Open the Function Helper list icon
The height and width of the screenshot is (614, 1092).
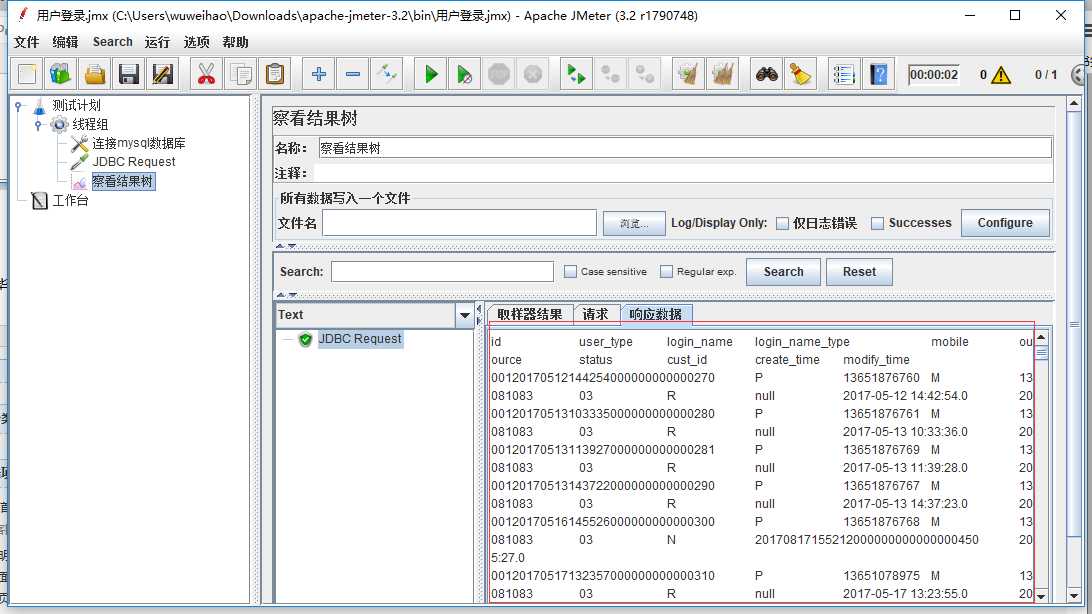point(844,74)
